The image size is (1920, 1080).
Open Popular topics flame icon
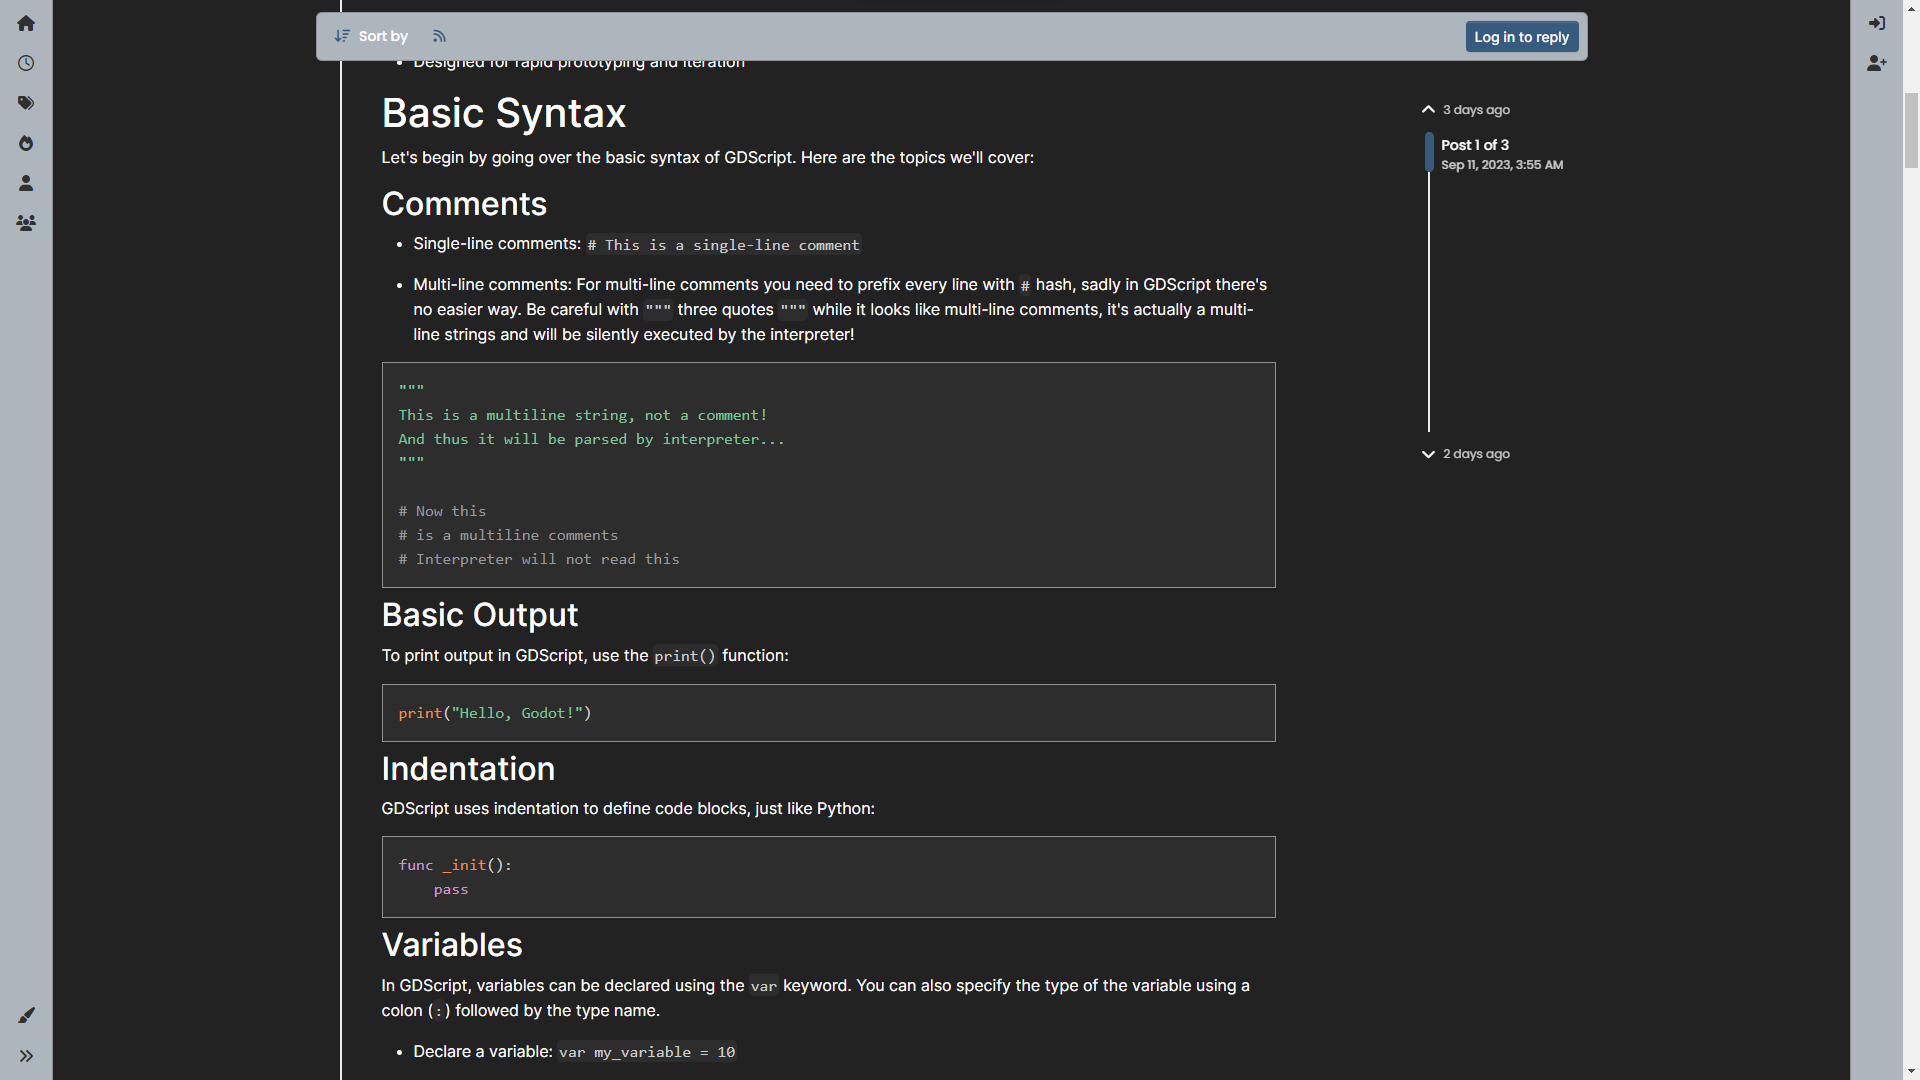[x=26, y=143]
